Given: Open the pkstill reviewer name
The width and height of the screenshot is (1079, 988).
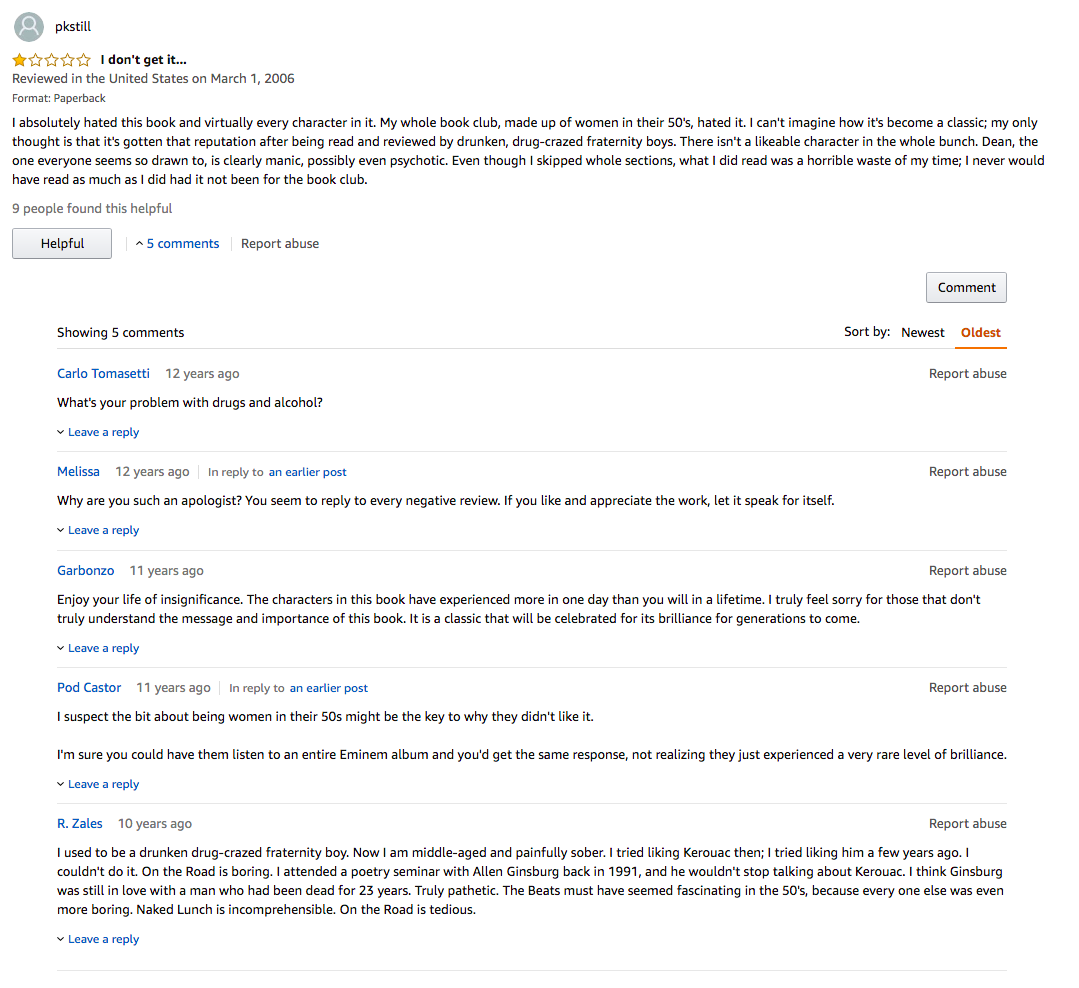Looking at the screenshot, I should [x=73, y=27].
